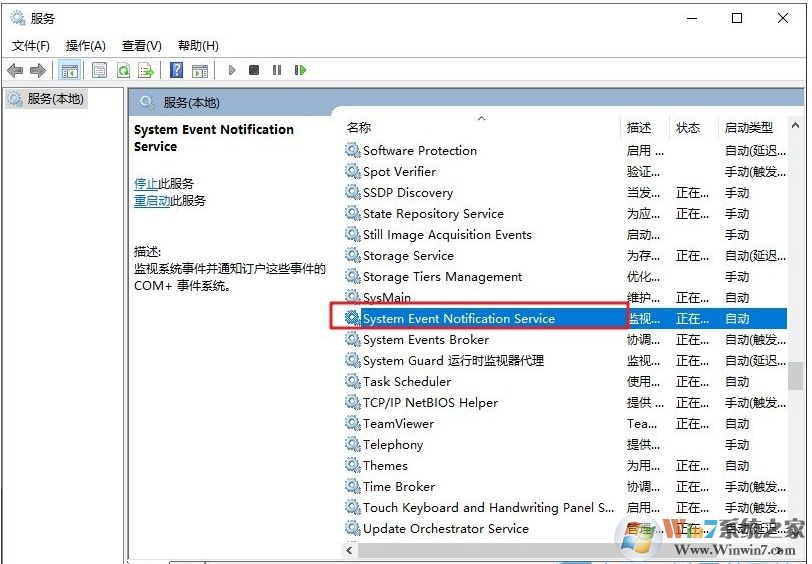Maximize the 服务 window
The height and width of the screenshot is (564, 812).
(737, 18)
